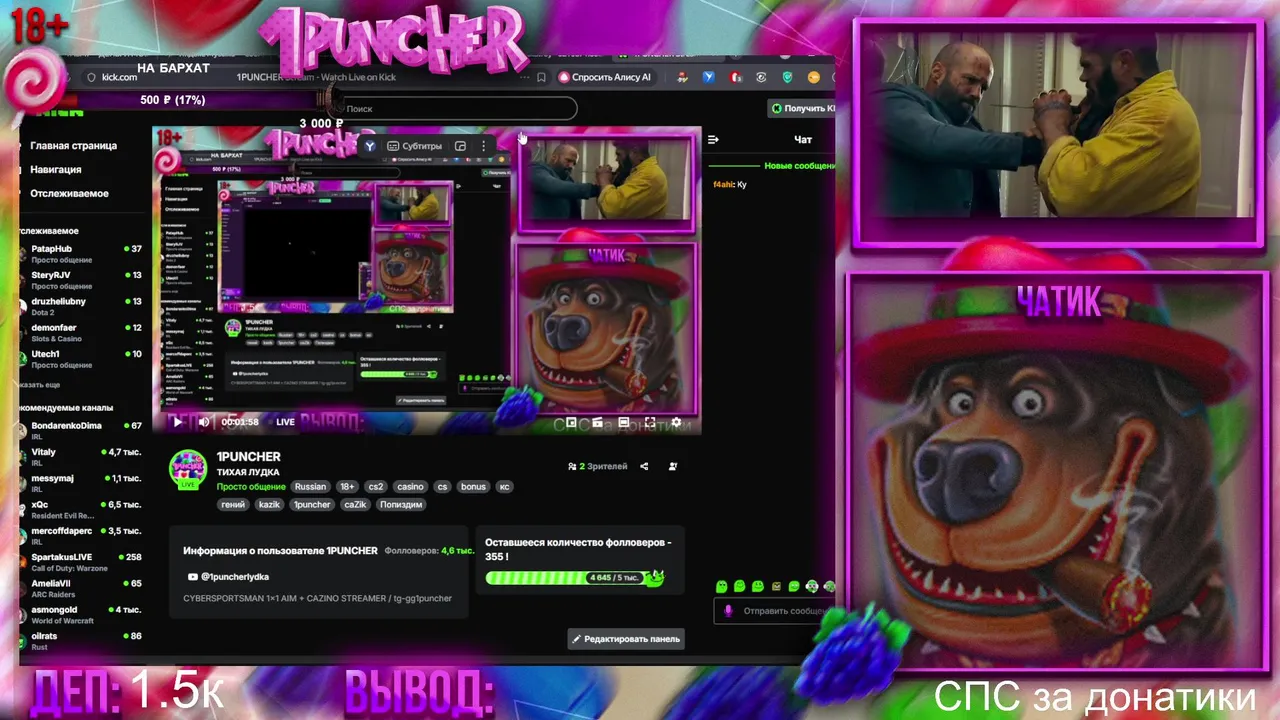This screenshot has width=1280, height=720.
Task: Select the casino tag
Action: [x=410, y=487]
